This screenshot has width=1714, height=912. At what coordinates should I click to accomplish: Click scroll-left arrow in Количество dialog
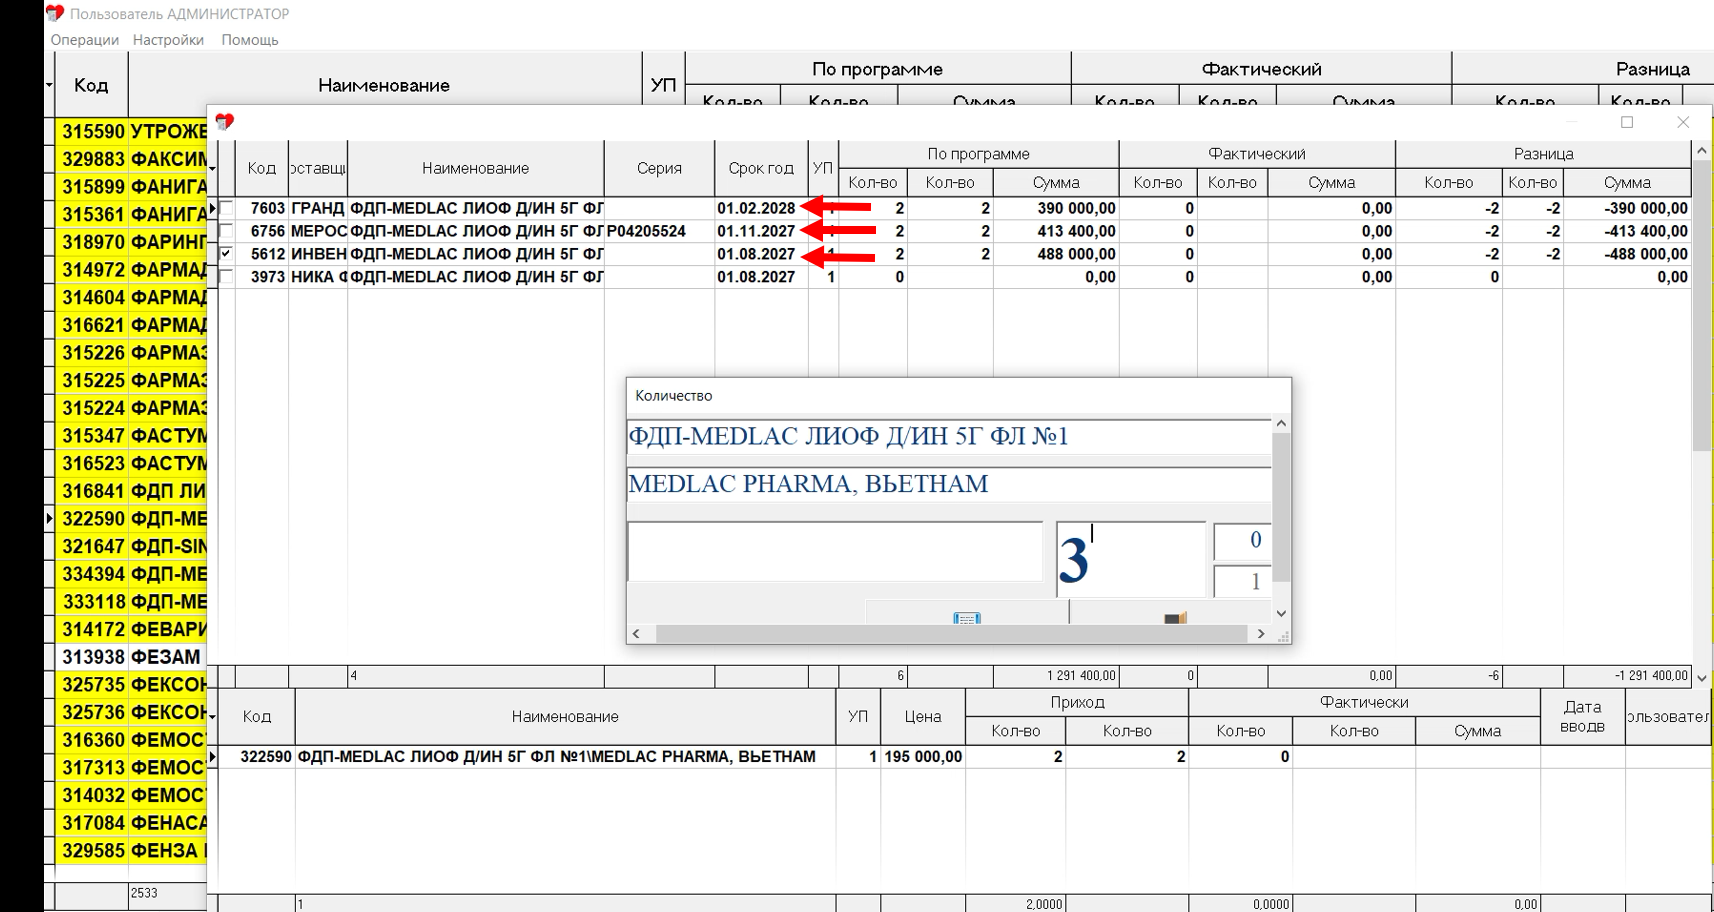[x=636, y=634]
